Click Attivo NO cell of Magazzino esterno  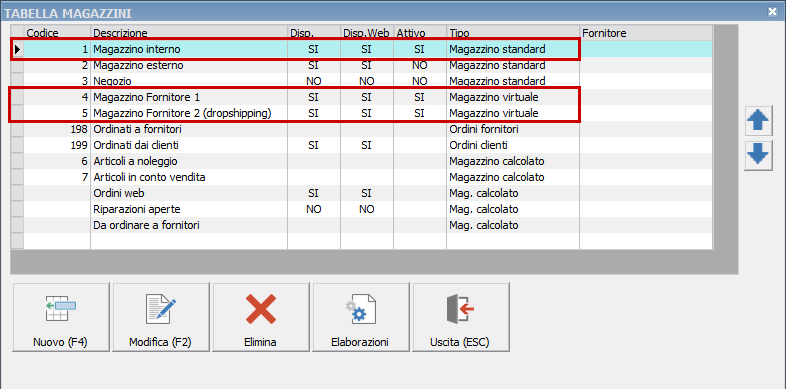[420, 66]
